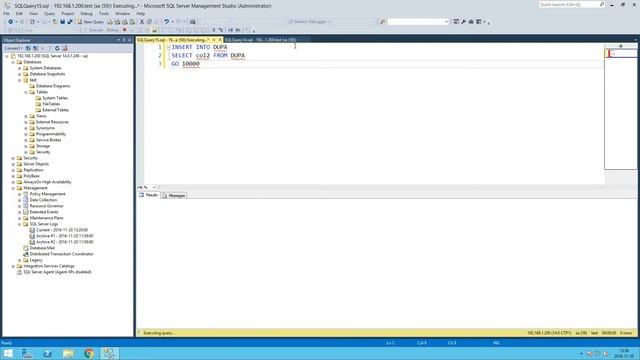Collapse the SQL Server Logs node
Image resolution: width=640 pixels, height=360 pixels.
click(x=20, y=224)
